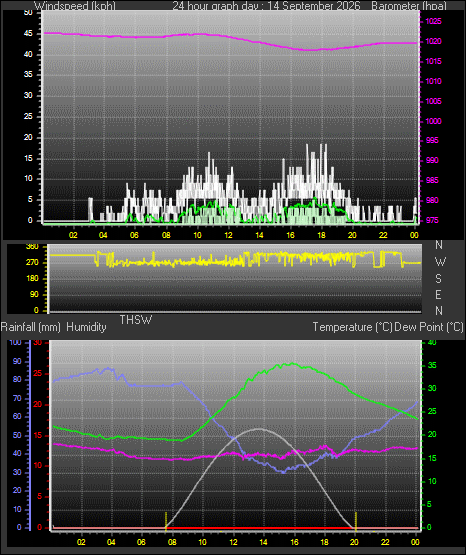This screenshot has height=555, width=466.
Task: Click the 1025 barometer scale value
Action: point(433,21)
